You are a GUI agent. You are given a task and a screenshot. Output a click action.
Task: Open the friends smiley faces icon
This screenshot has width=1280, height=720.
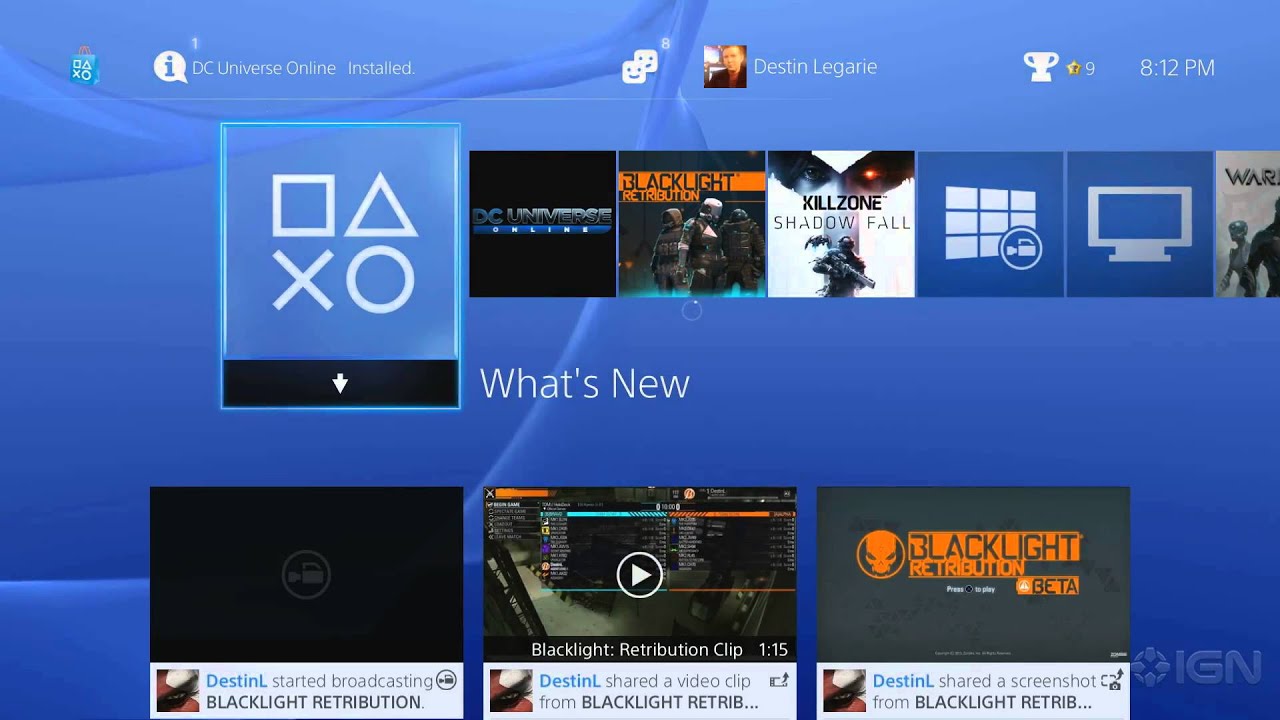pos(639,67)
